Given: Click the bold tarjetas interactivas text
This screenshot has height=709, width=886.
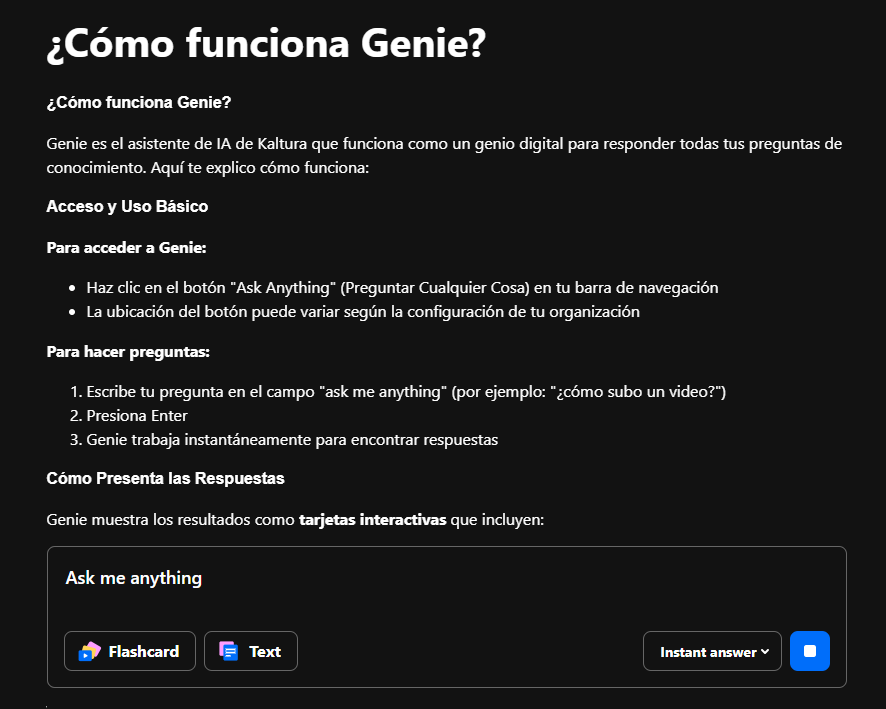Looking at the screenshot, I should [372, 520].
